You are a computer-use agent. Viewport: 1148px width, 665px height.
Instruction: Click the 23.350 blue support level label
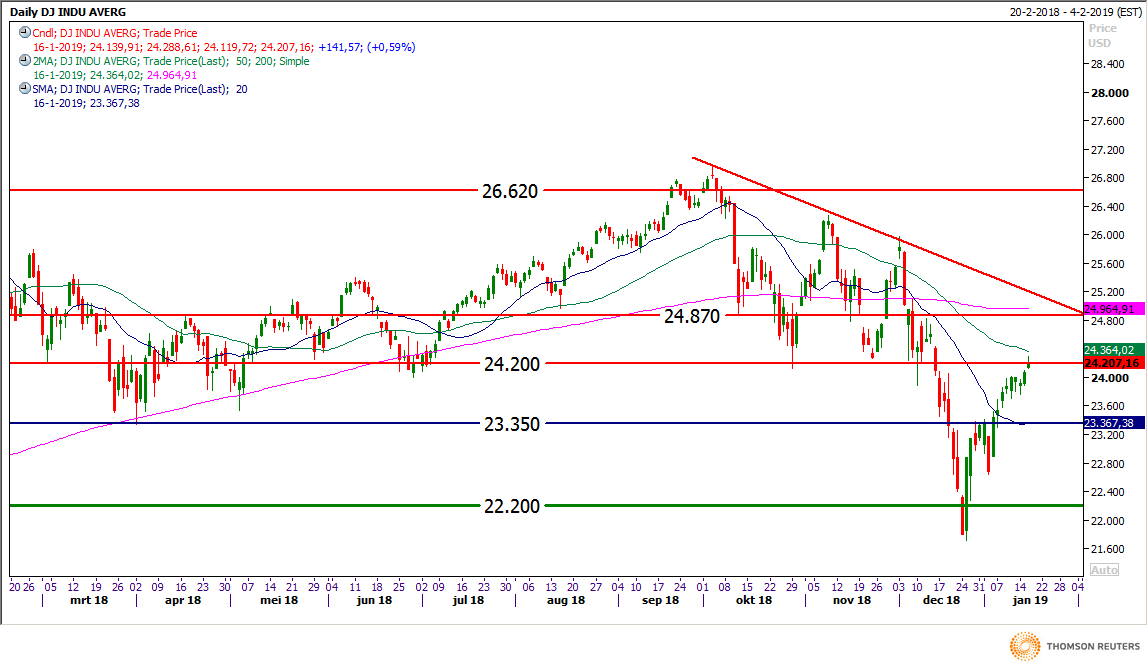click(511, 424)
